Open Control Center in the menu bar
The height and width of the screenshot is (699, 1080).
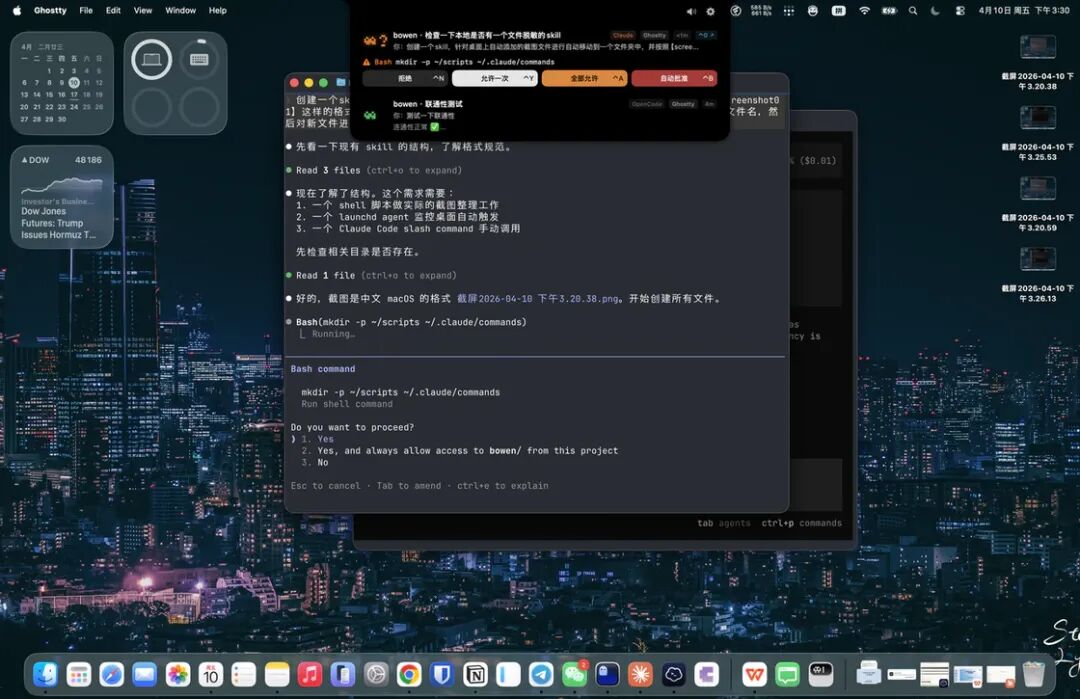pyautogui.click(x=960, y=10)
